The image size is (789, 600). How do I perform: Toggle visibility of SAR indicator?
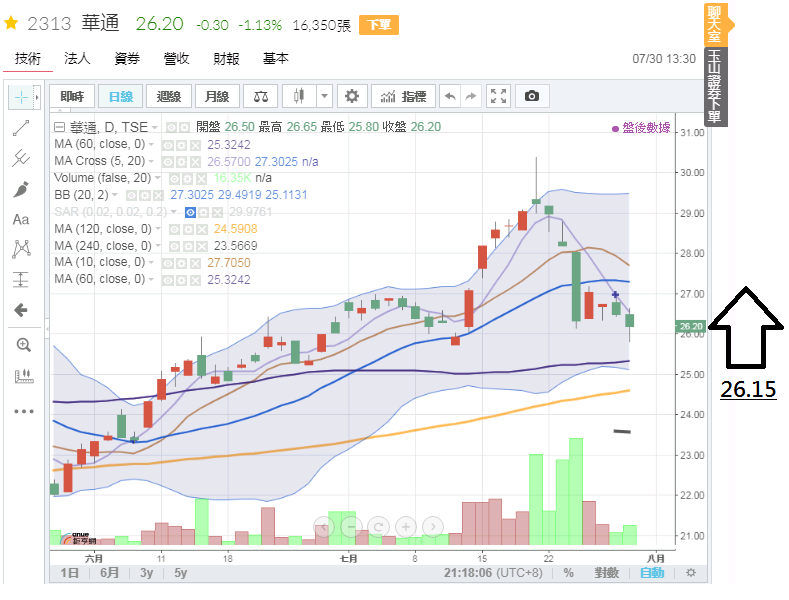190,212
